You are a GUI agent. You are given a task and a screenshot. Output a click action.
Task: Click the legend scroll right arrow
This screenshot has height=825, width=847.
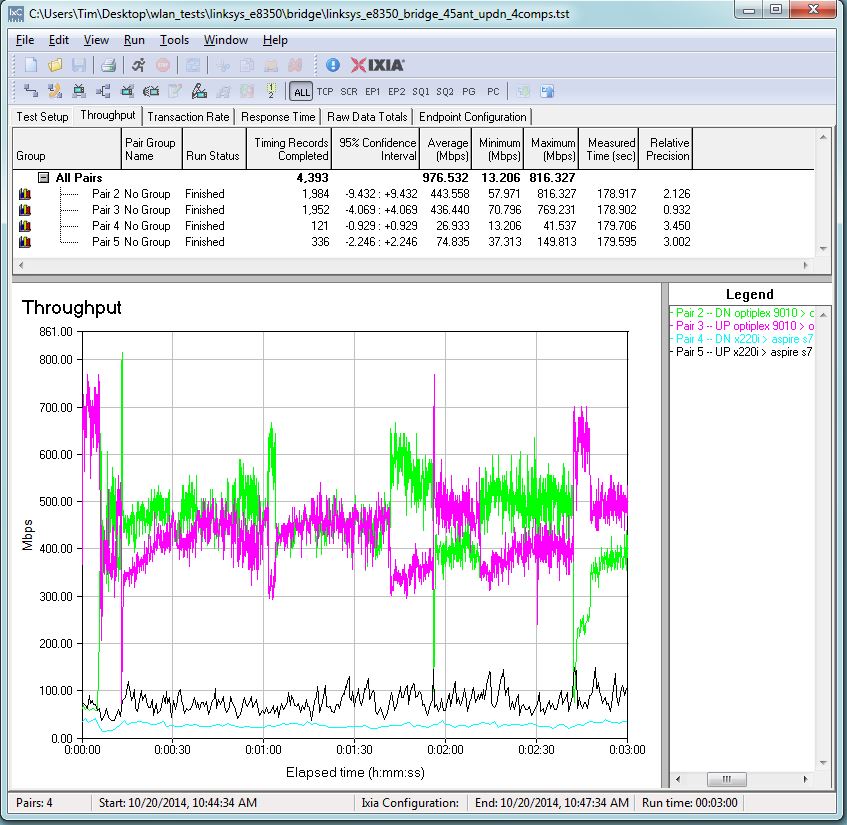pyautogui.click(x=806, y=779)
